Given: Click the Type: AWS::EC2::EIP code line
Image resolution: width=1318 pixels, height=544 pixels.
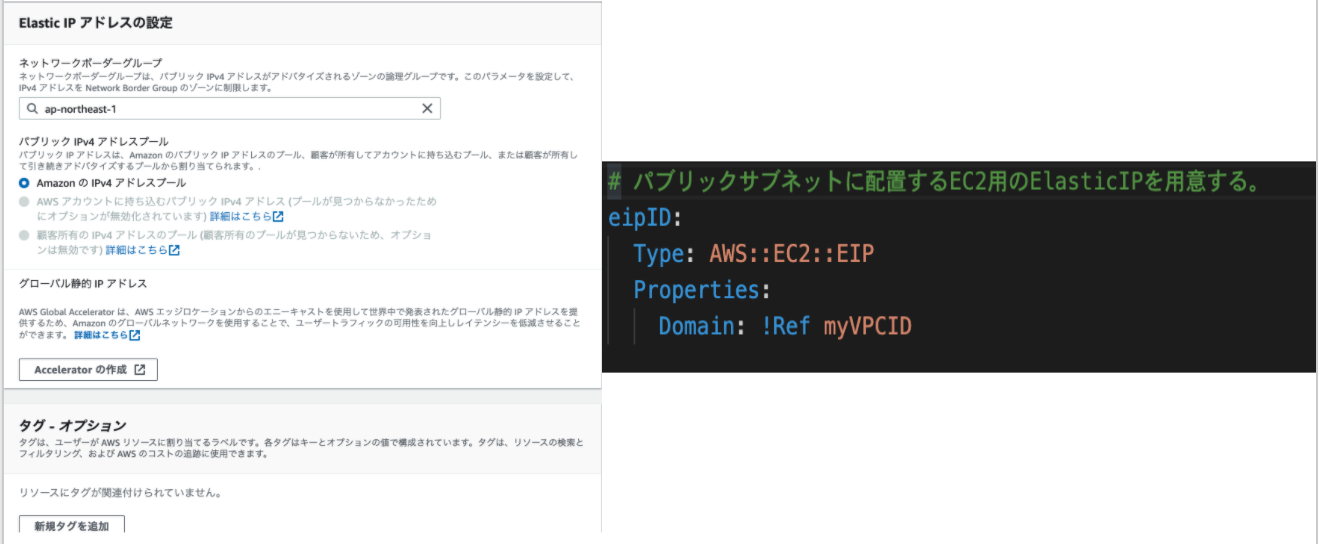Looking at the screenshot, I should click(754, 254).
